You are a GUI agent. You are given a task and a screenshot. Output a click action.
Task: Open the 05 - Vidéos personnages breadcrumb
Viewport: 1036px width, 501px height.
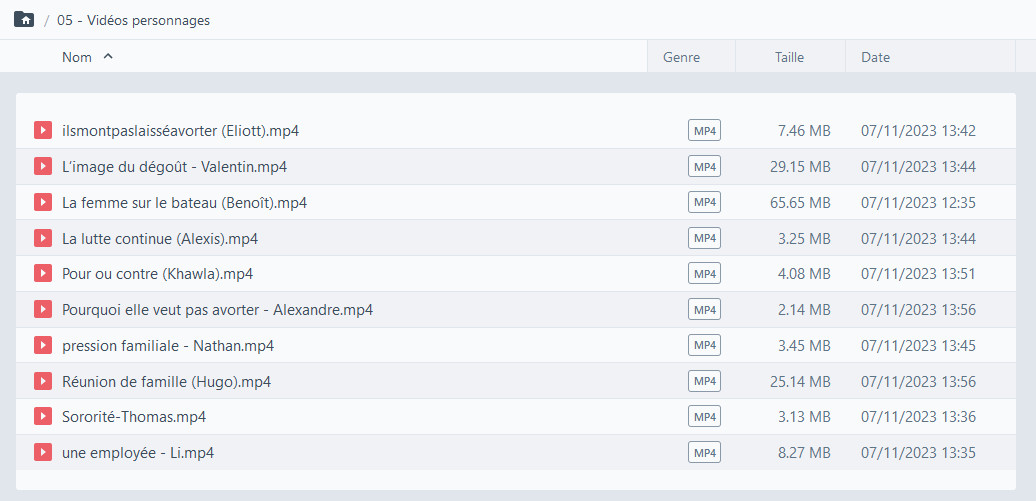point(133,20)
